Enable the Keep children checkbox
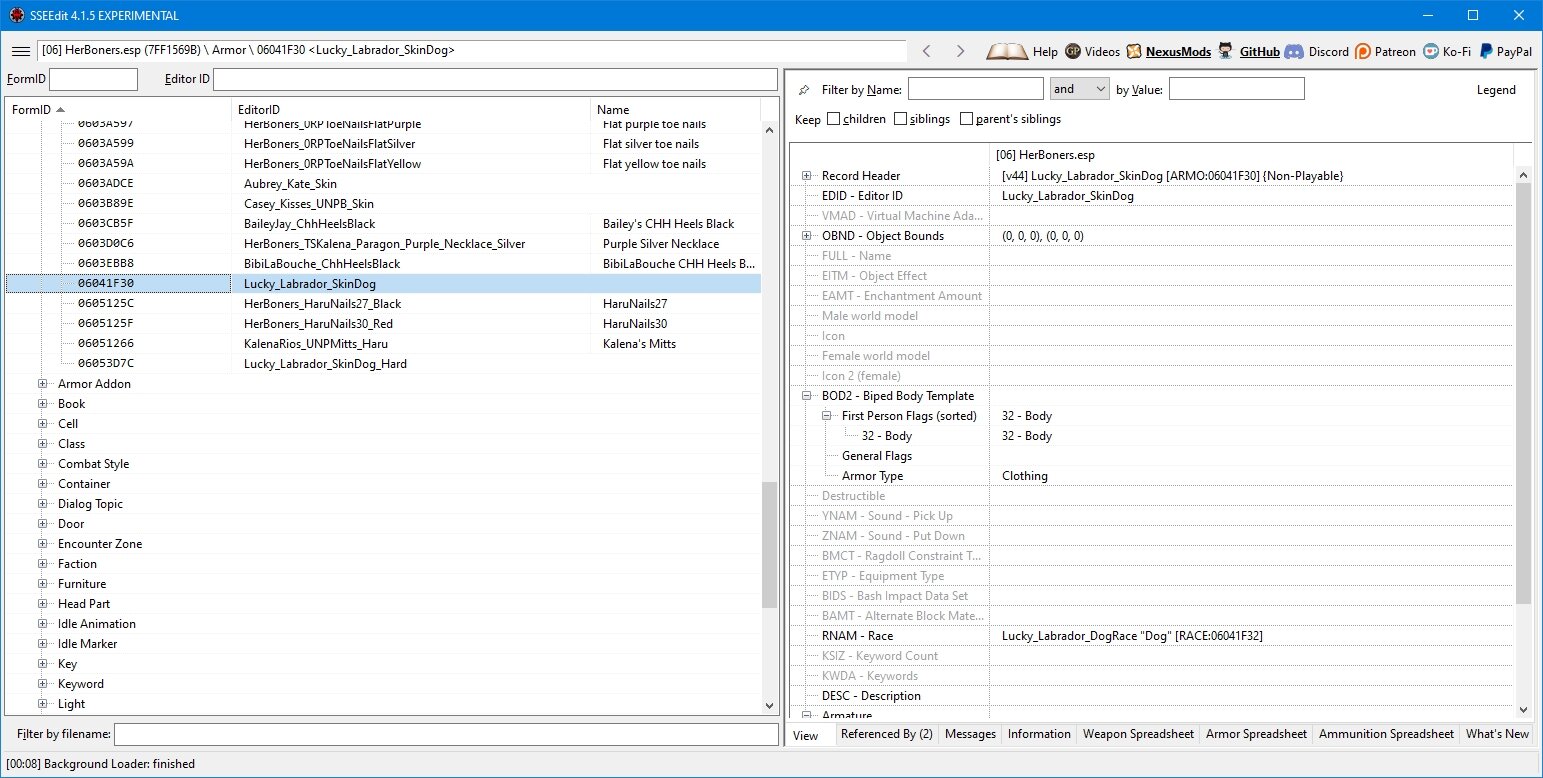 tap(833, 119)
